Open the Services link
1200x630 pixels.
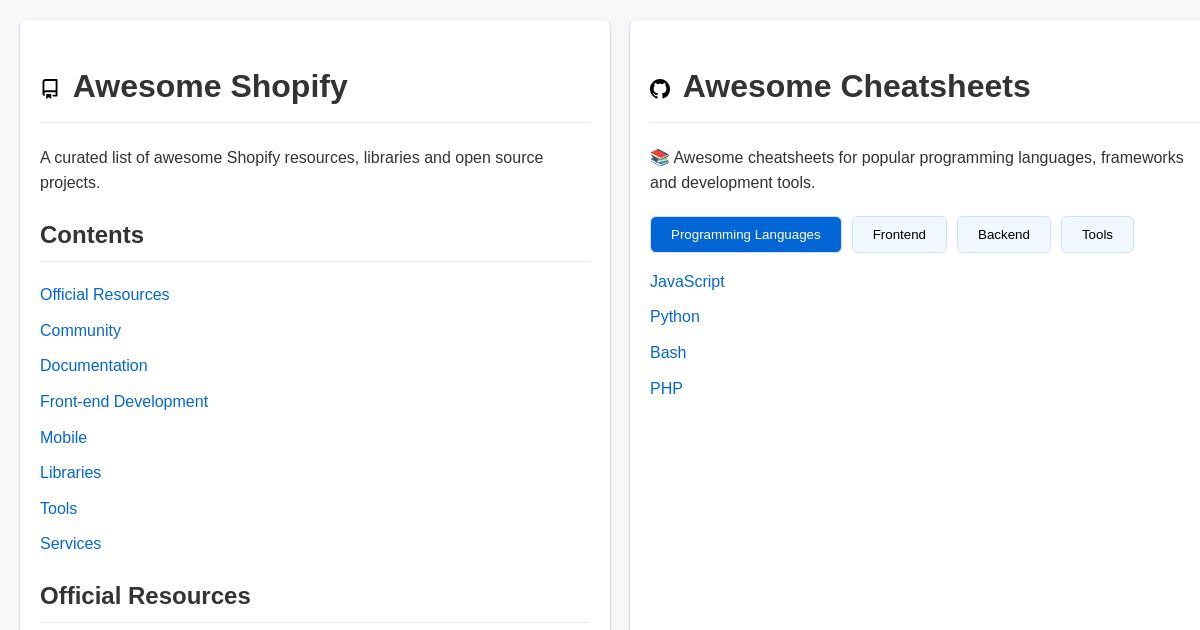click(x=70, y=544)
